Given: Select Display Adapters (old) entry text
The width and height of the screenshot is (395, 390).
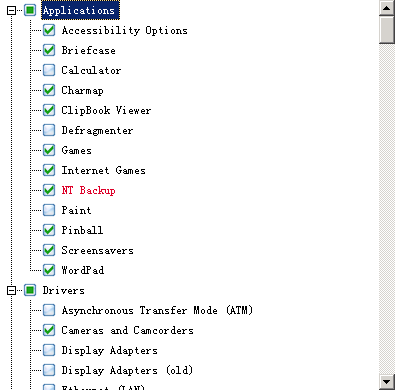Looking at the screenshot, I should click(x=127, y=370).
